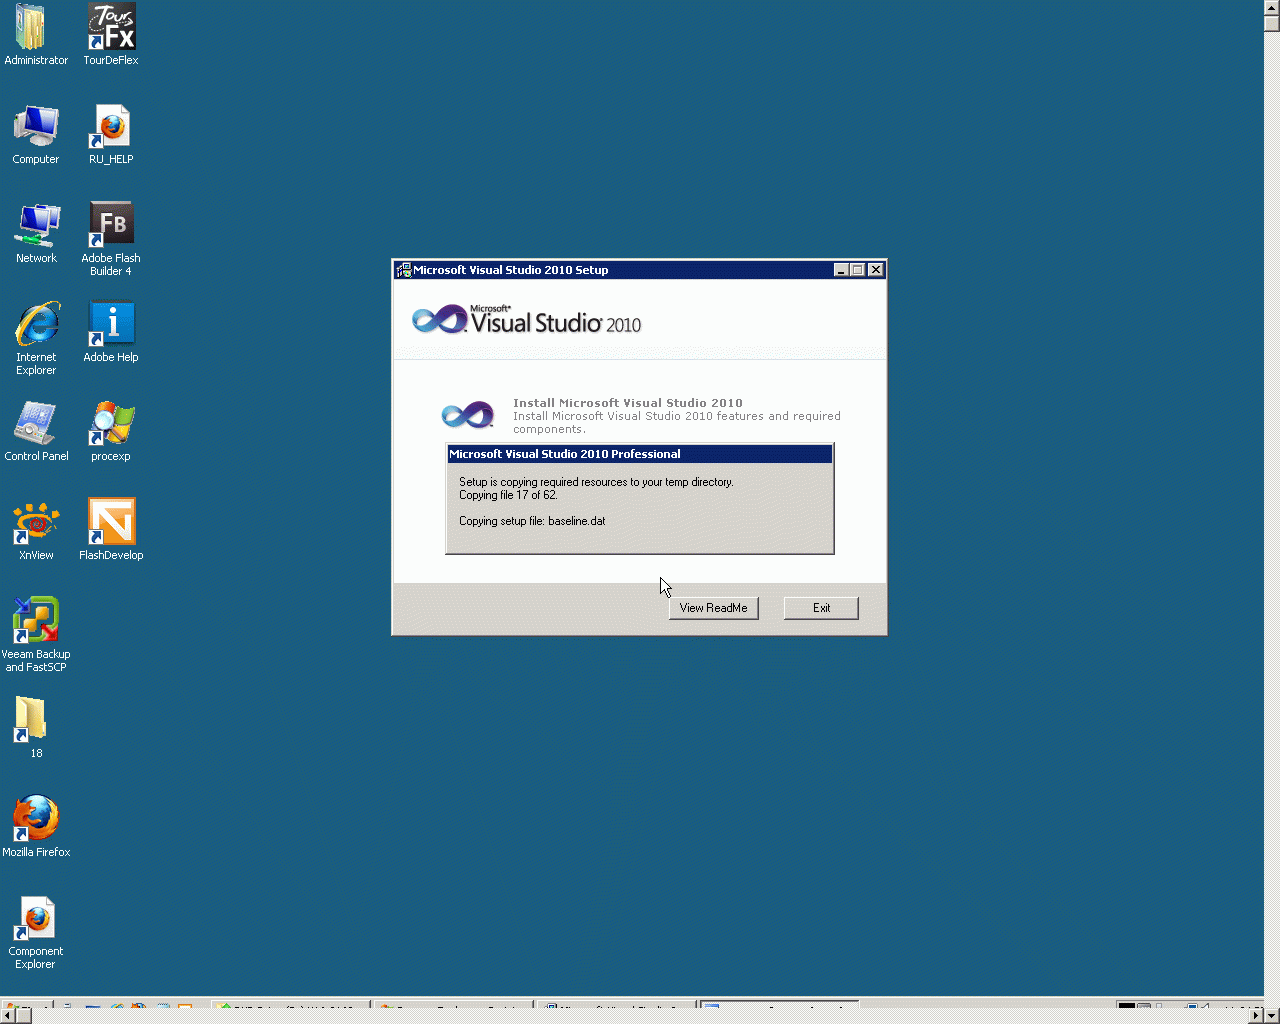The height and width of the screenshot is (1024, 1280).
Task: Select the Adobe Help shortcut icon
Action: [111, 332]
